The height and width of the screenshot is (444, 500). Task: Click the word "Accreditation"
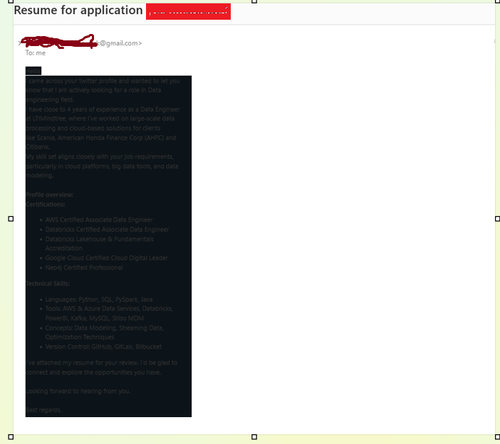pyautogui.click(x=64, y=248)
